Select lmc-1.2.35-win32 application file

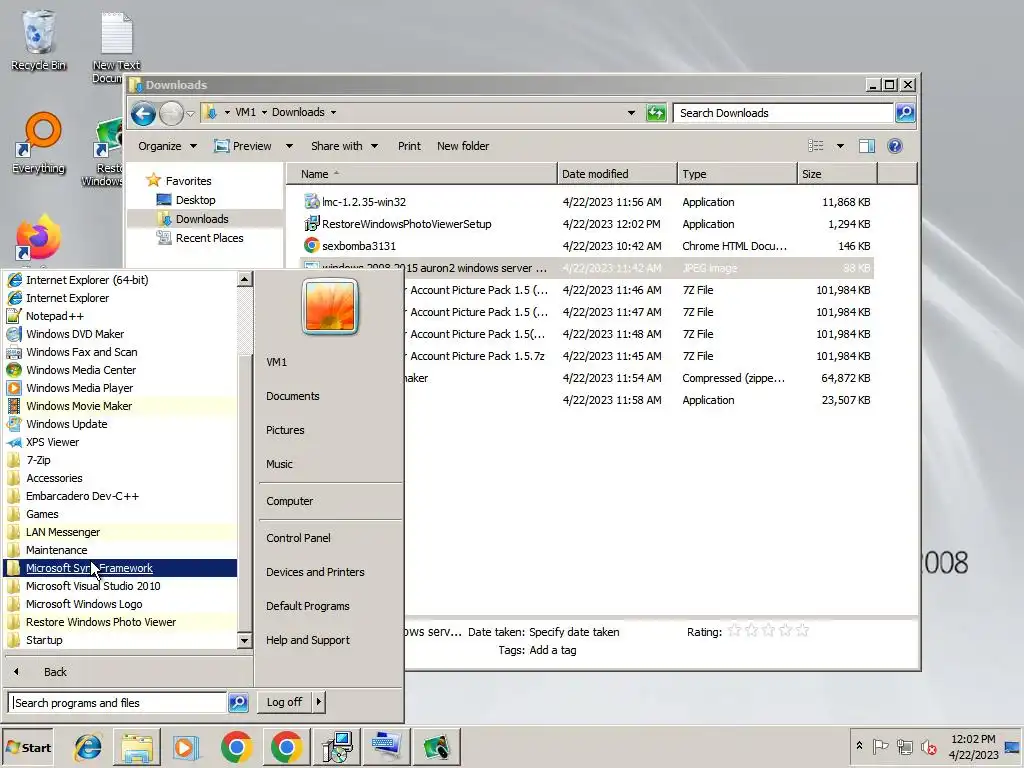(364, 202)
